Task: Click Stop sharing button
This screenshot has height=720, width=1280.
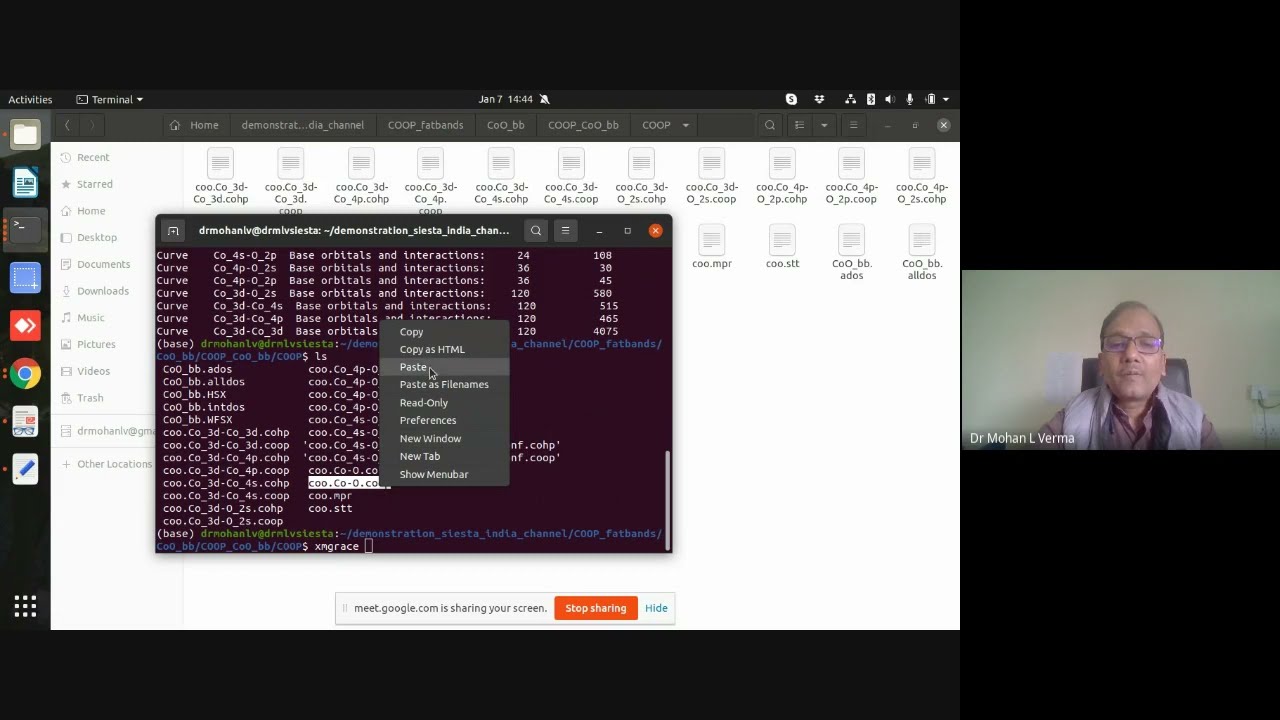Action: click(x=596, y=608)
